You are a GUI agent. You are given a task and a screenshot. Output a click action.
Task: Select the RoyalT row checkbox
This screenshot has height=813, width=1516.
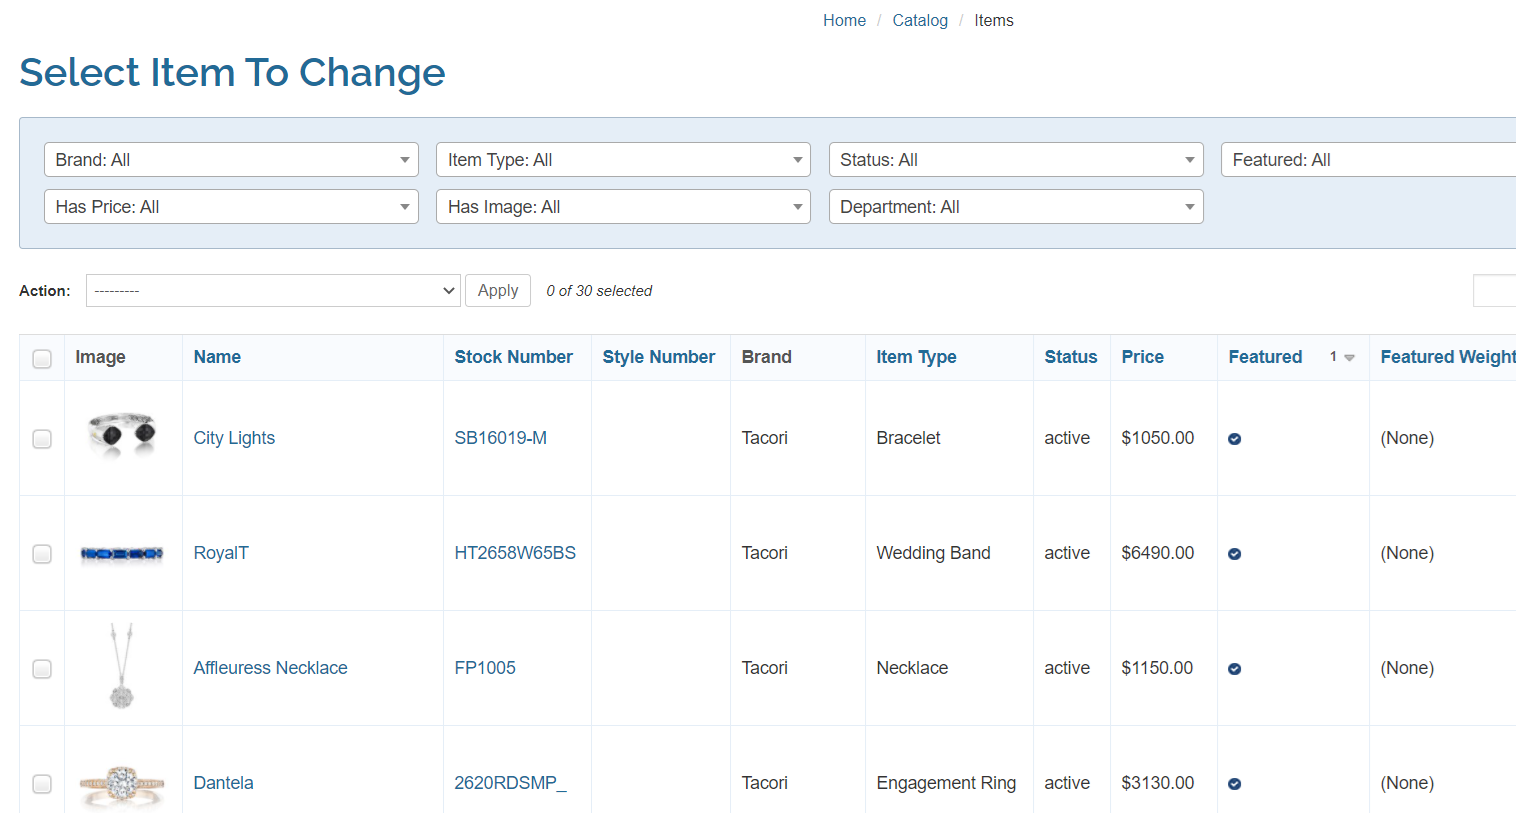(x=42, y=554)
